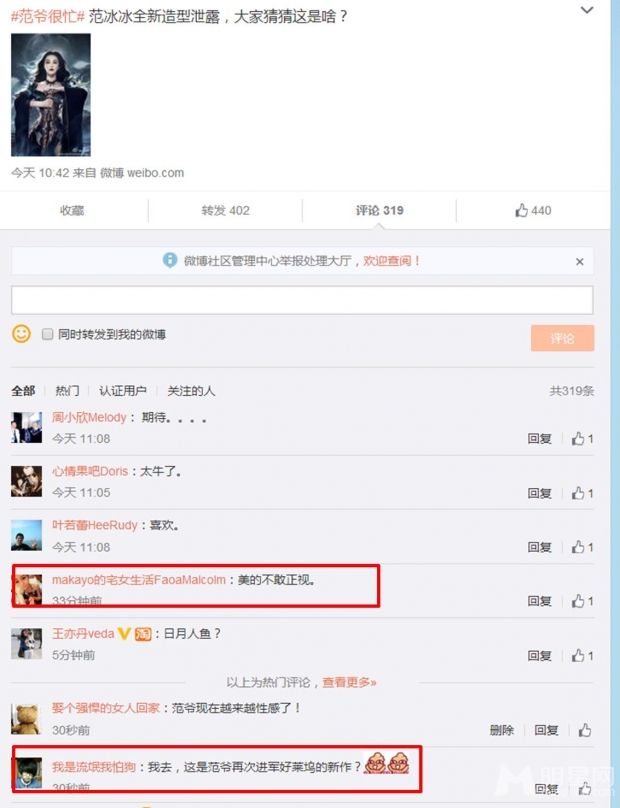Like 王亦丹veda's comment thumbs-up
This screenshot has width=620, height=808.
tap(582, 655)
